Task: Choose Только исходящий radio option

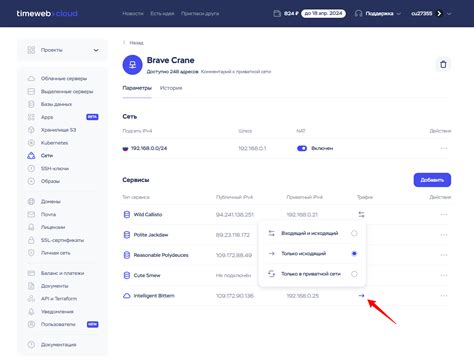Action: (354, 254)
